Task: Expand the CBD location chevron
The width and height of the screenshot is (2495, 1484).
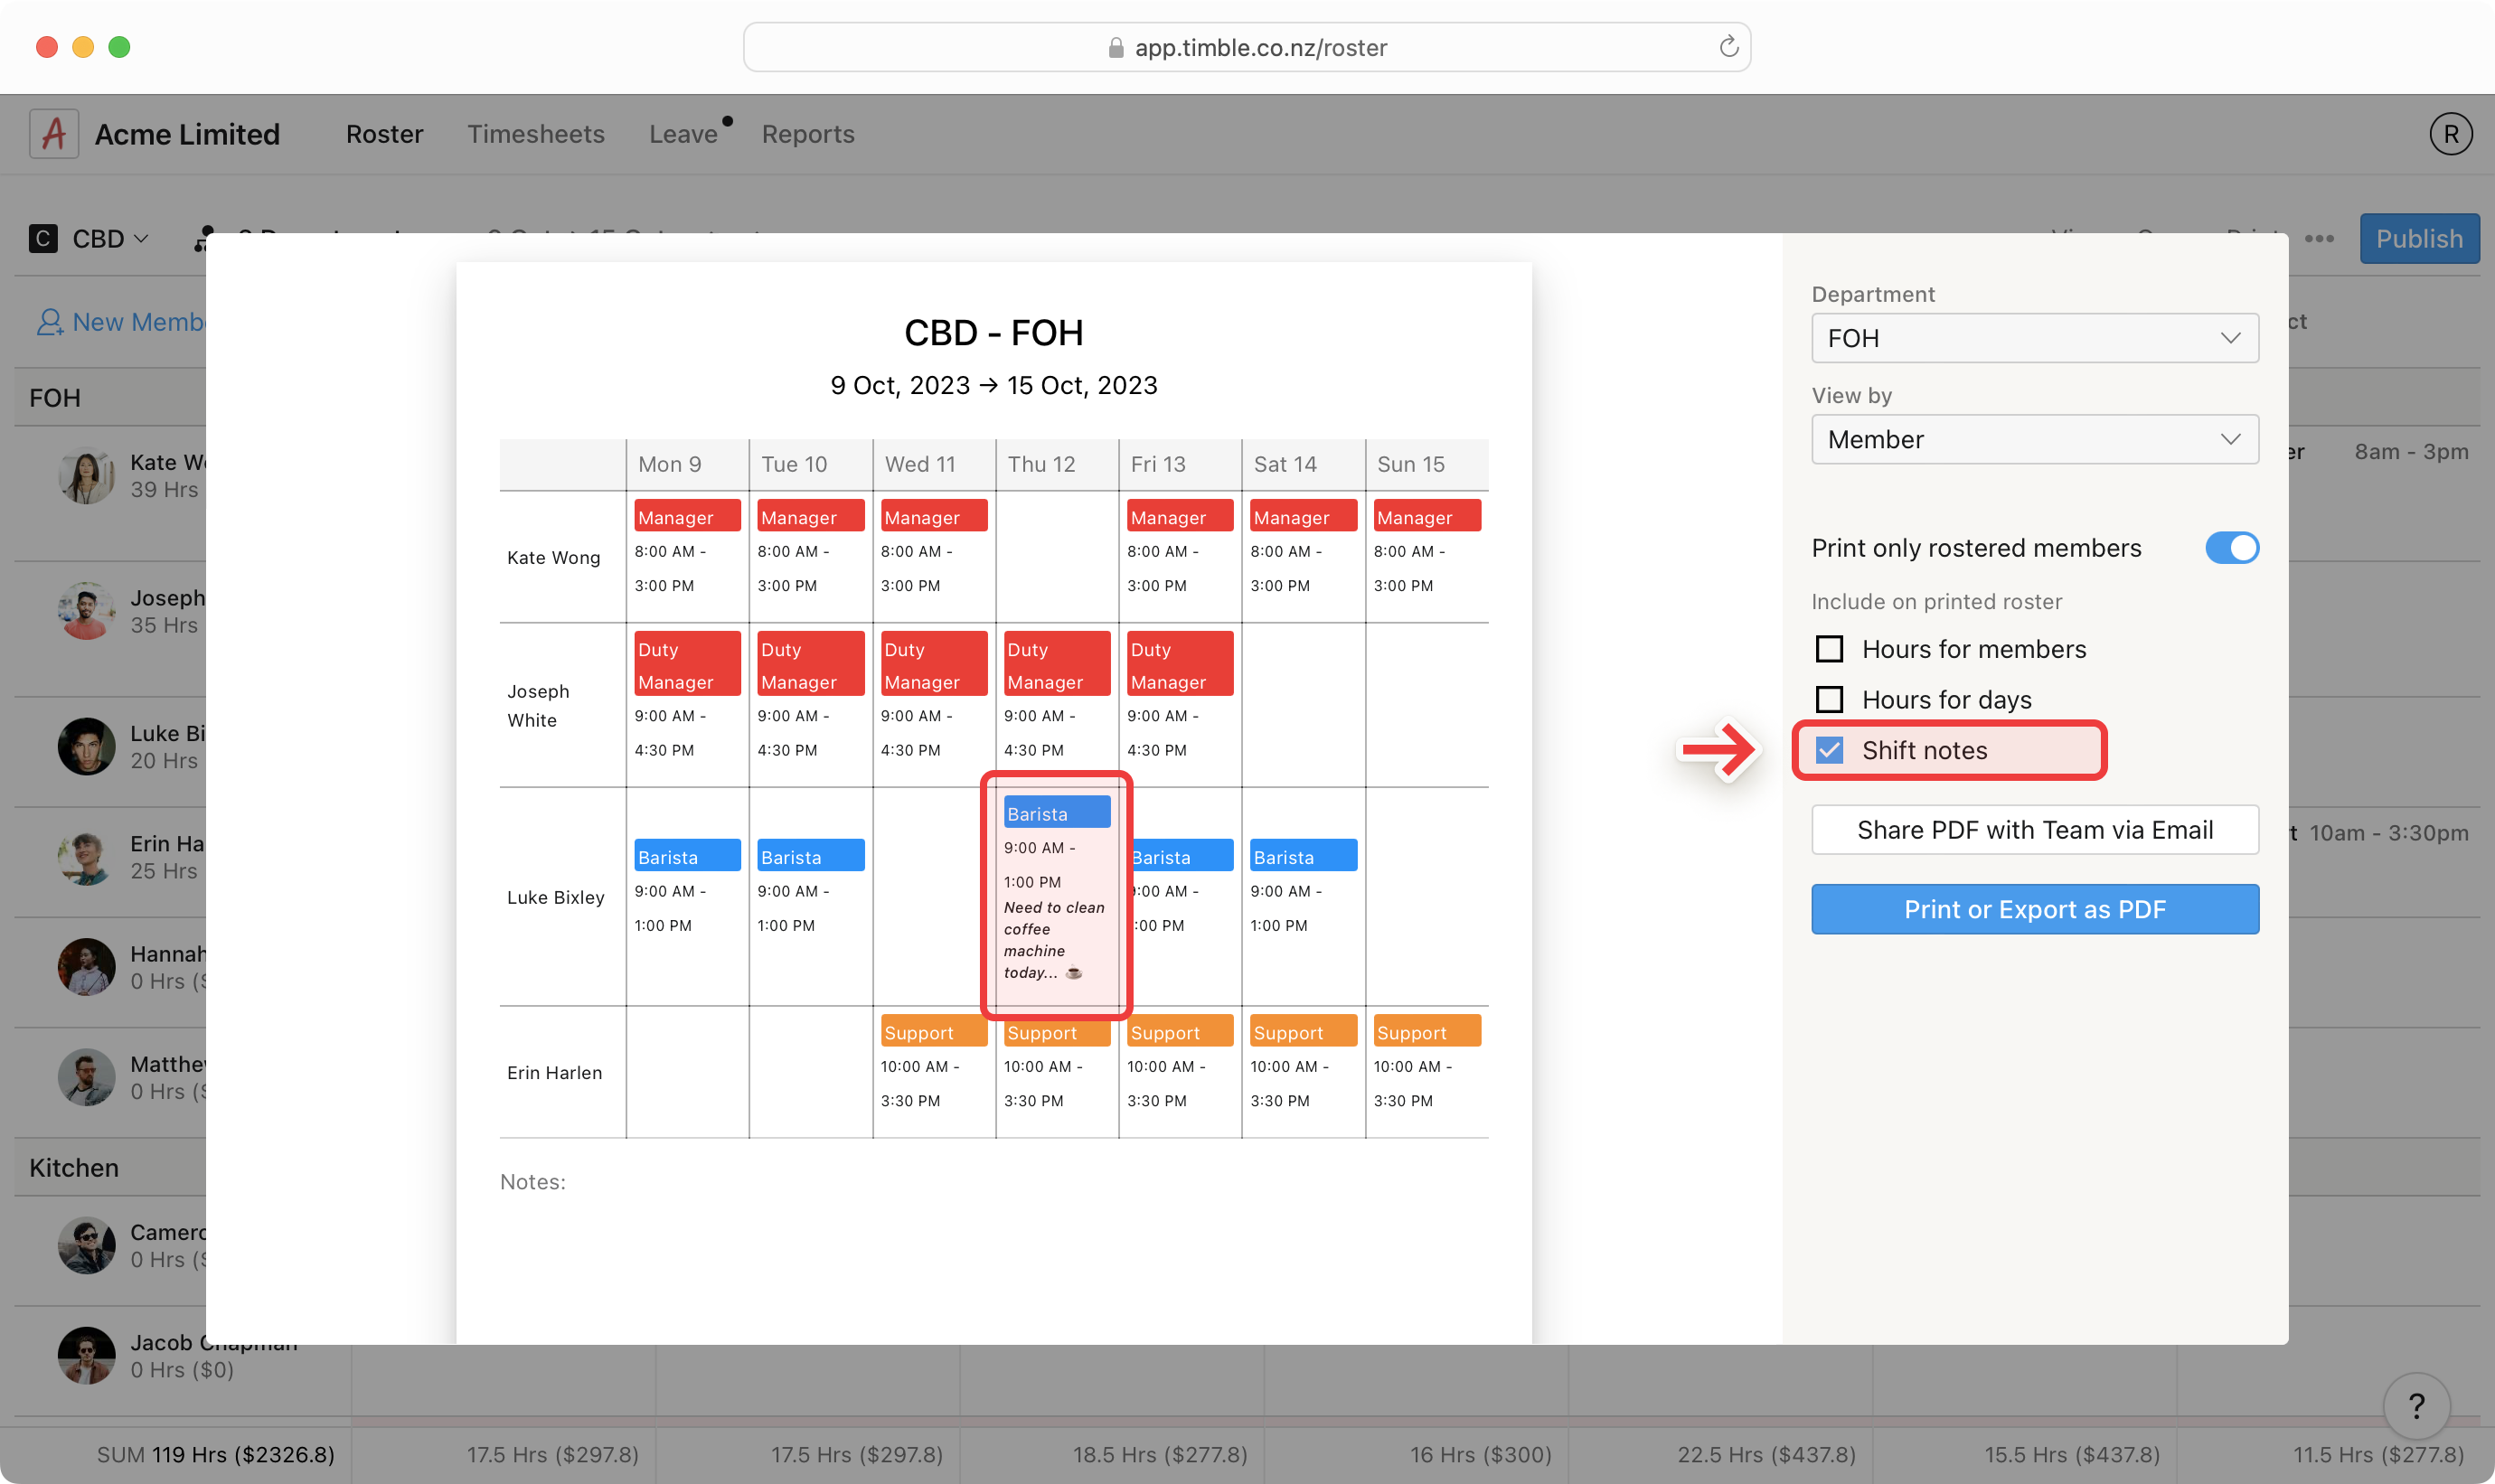Action: pos(141,239)
